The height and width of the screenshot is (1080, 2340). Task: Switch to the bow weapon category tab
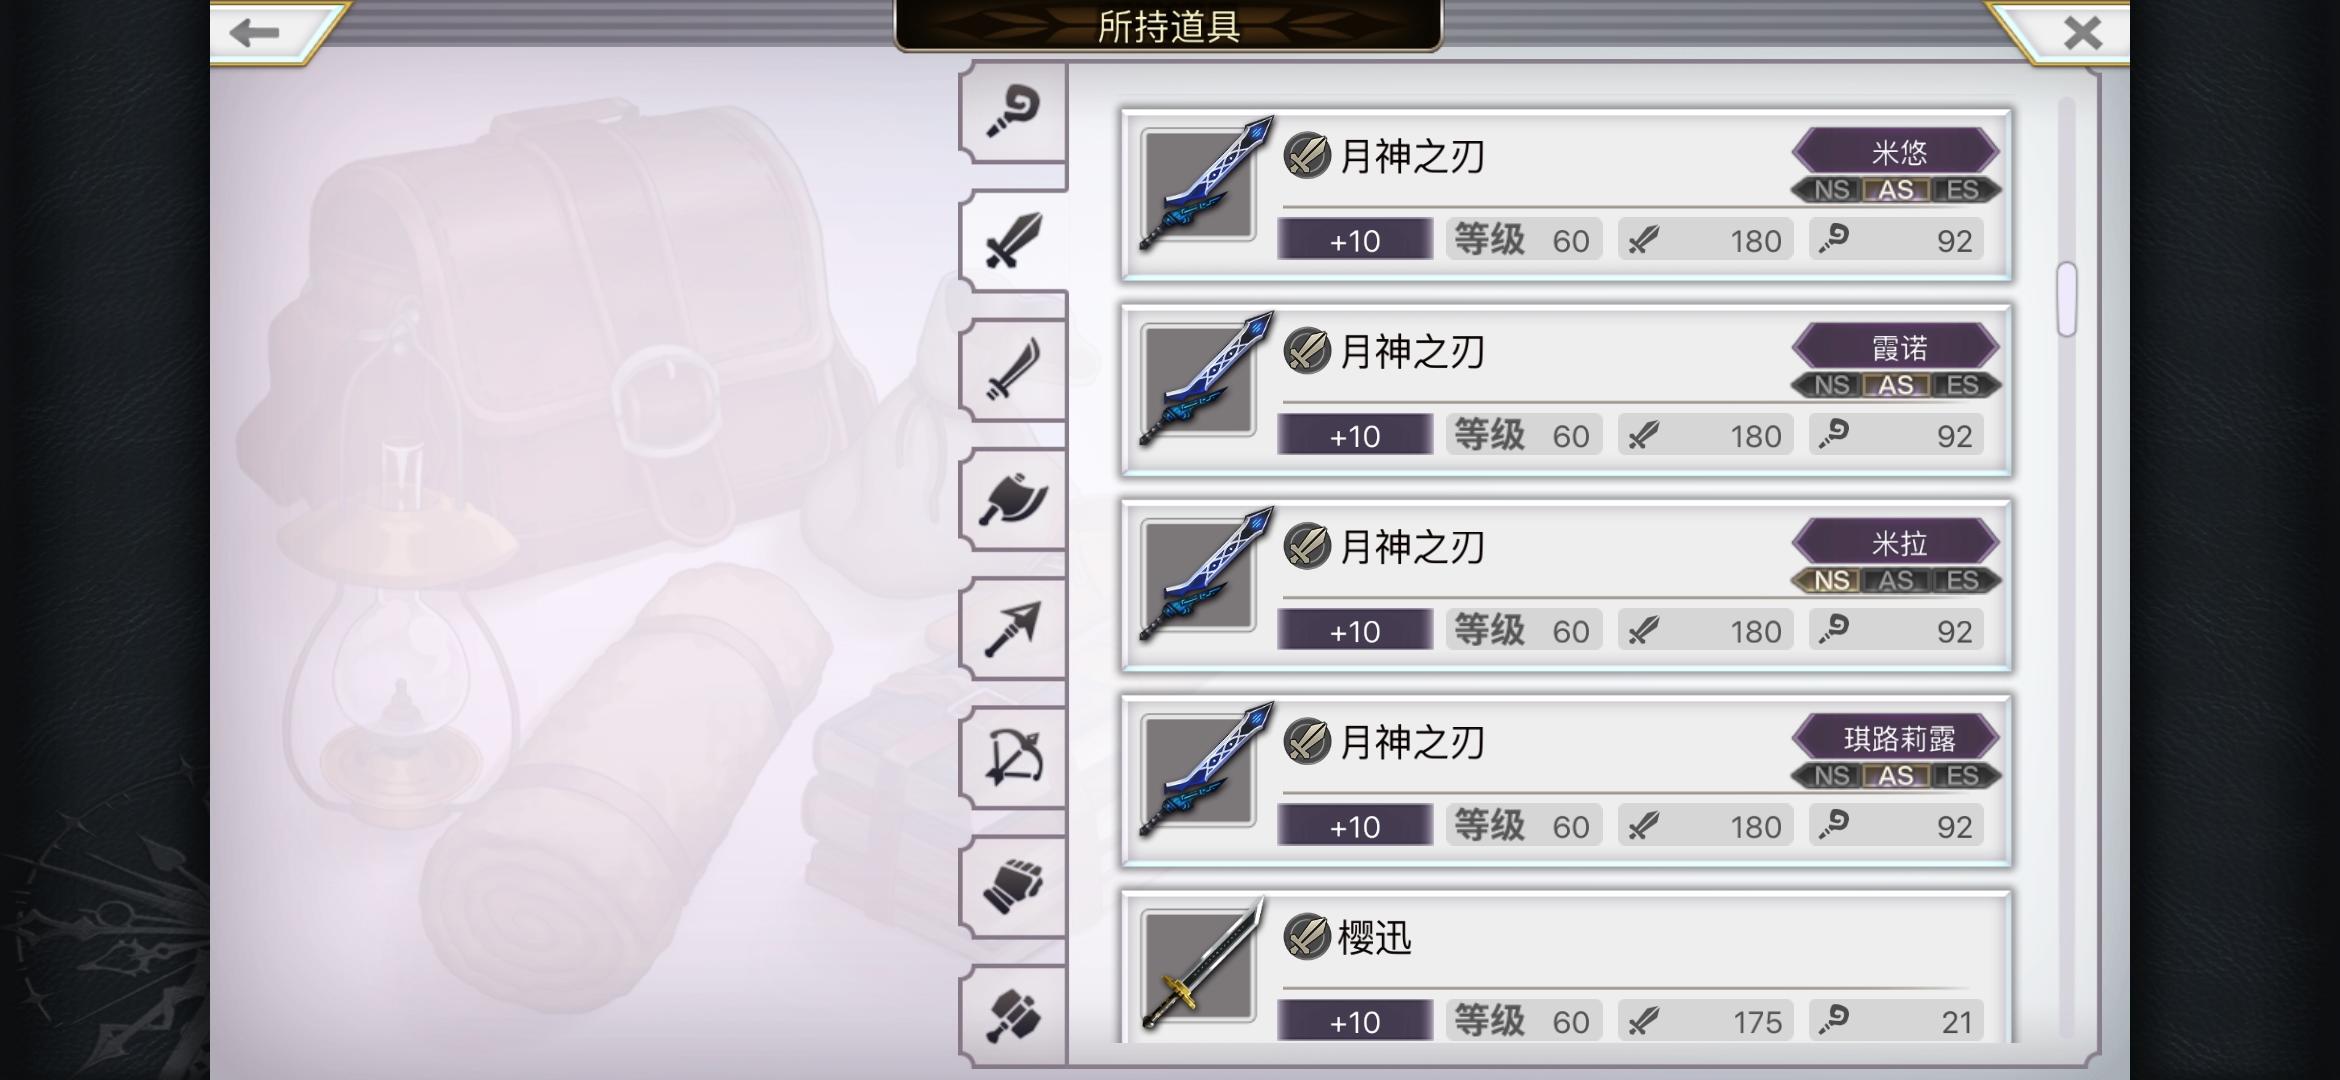pos(1013,757)
